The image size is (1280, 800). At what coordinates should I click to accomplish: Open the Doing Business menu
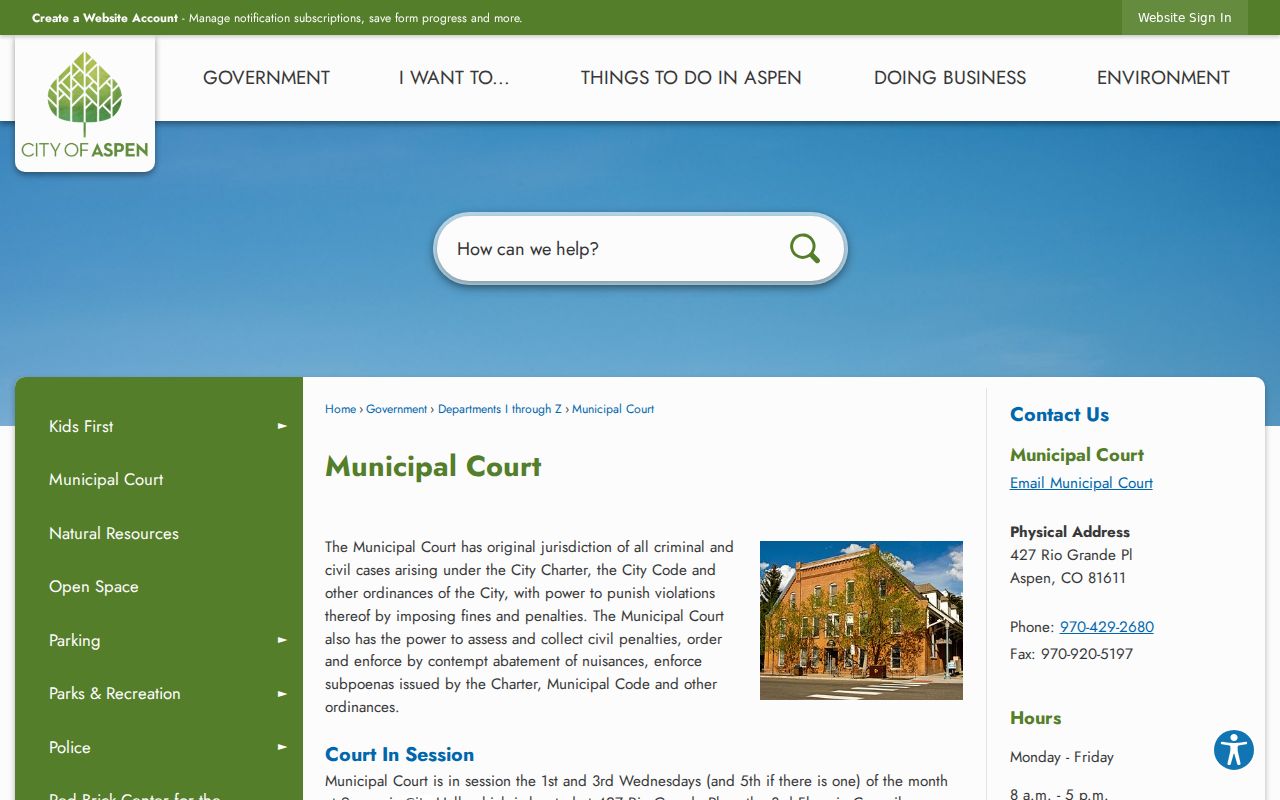coord(950,78)
